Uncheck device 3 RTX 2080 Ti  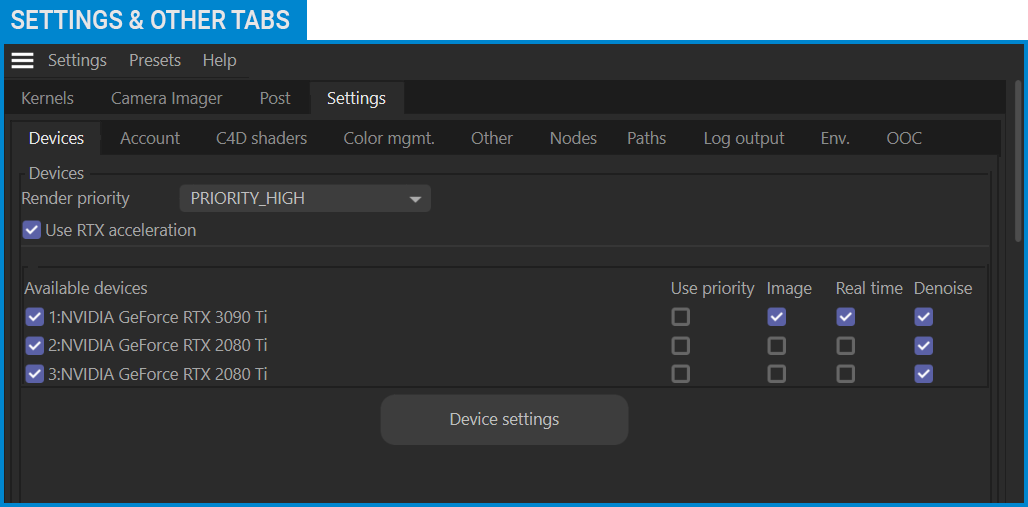tap(35, 375)
